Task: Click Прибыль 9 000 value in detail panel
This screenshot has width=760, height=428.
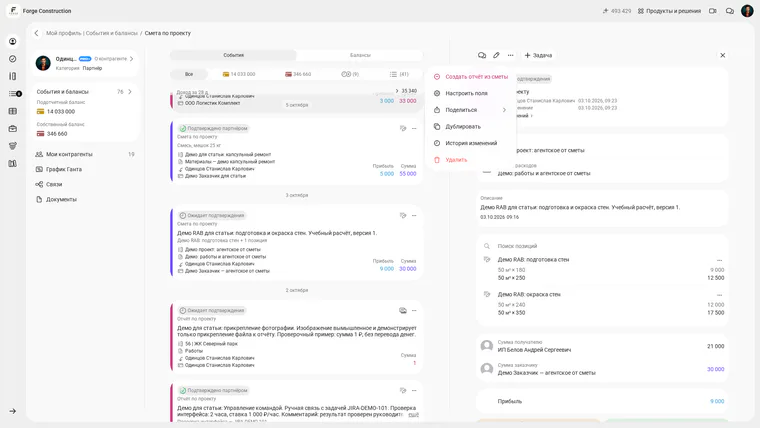Action: pos(717,401)
